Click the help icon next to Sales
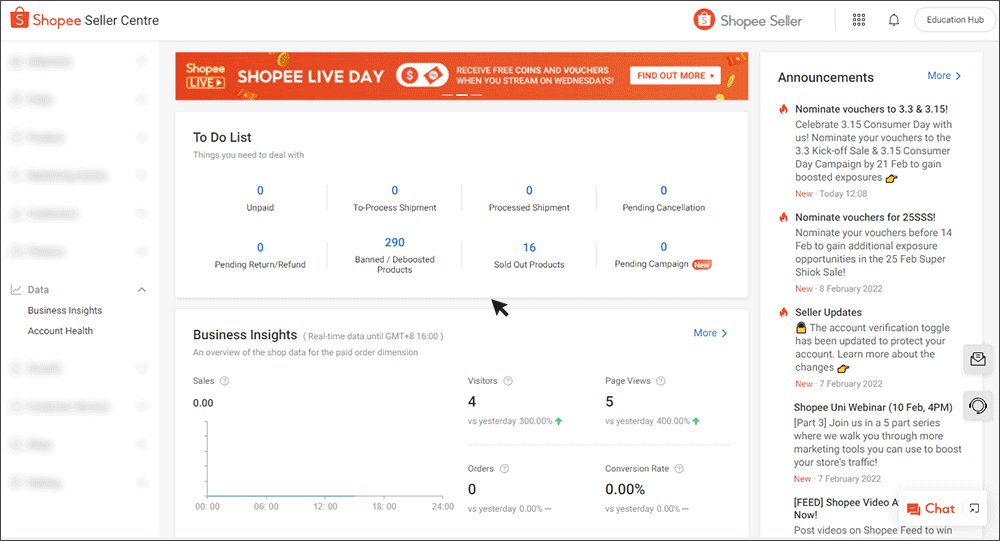Screen dimensions: 1000x541 (x=224, y=381)
